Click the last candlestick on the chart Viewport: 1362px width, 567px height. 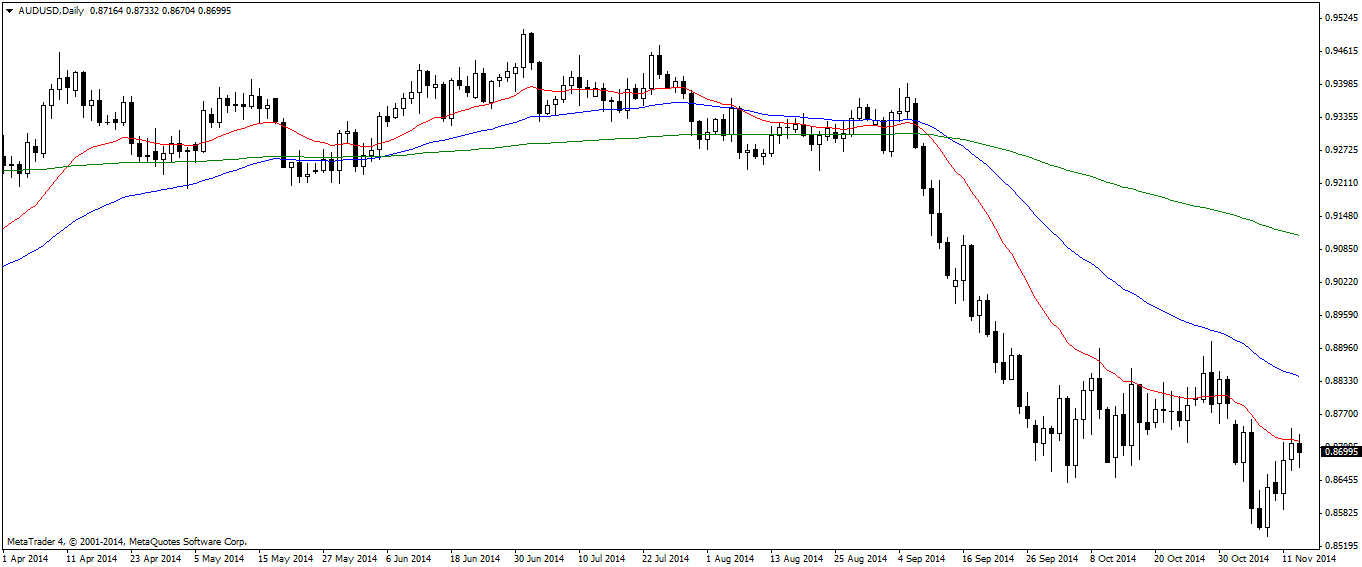[1299, 449]
